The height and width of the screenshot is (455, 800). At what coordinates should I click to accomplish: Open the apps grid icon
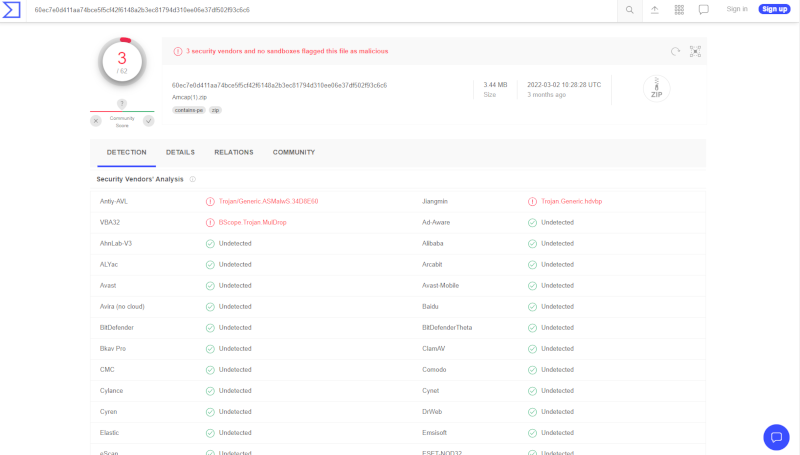click(x=679, y=10)
